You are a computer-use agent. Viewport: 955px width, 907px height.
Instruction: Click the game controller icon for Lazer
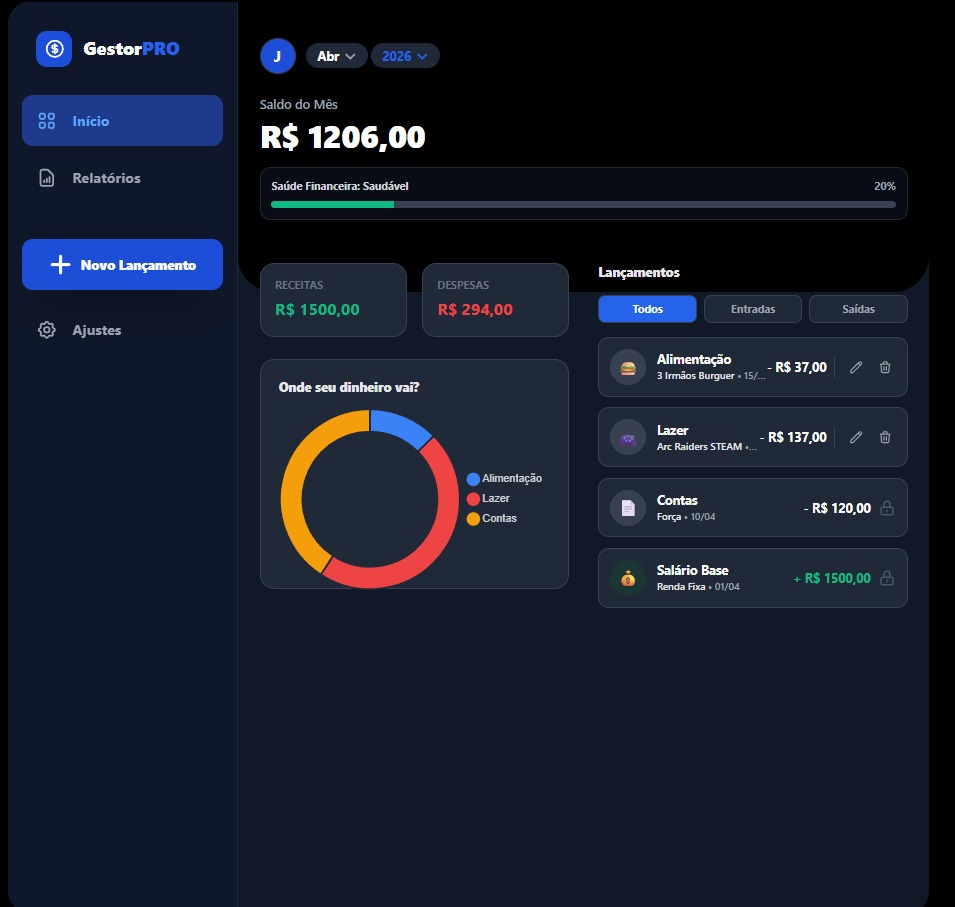(x=628, y=437)
